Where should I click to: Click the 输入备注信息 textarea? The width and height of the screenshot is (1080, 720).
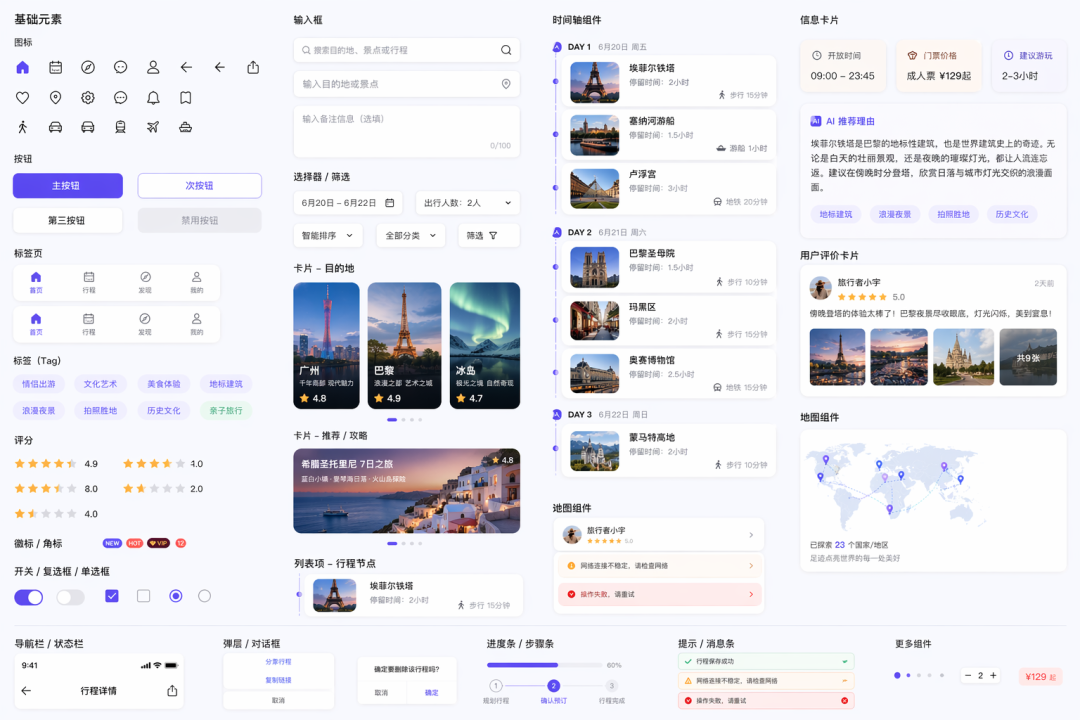coord(406,132)
